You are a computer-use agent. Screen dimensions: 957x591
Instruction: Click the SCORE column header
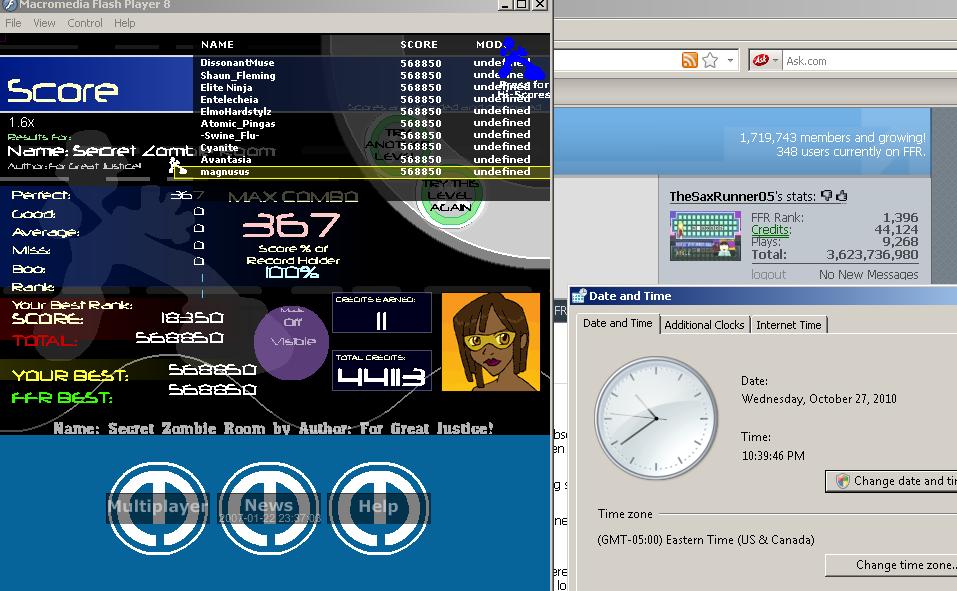(419, 45)
